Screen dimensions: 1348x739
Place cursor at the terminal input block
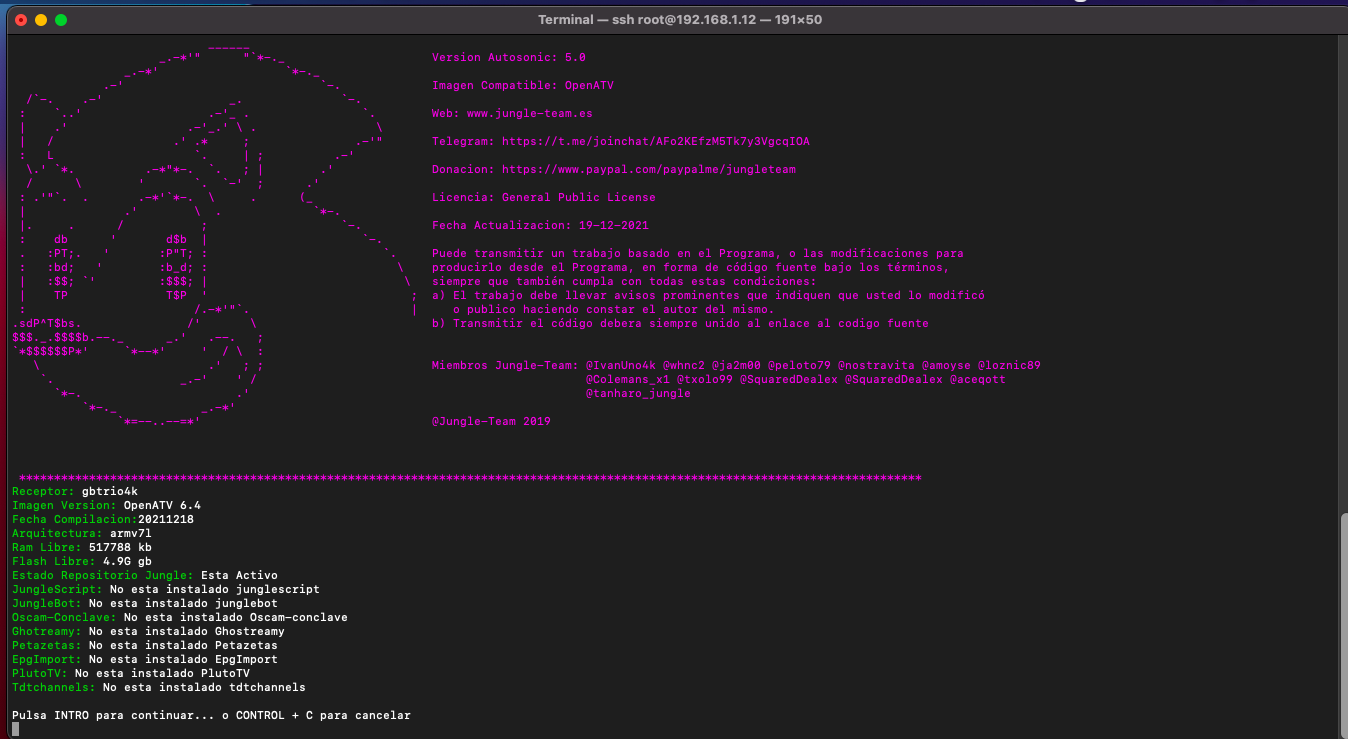coord(15,729)
